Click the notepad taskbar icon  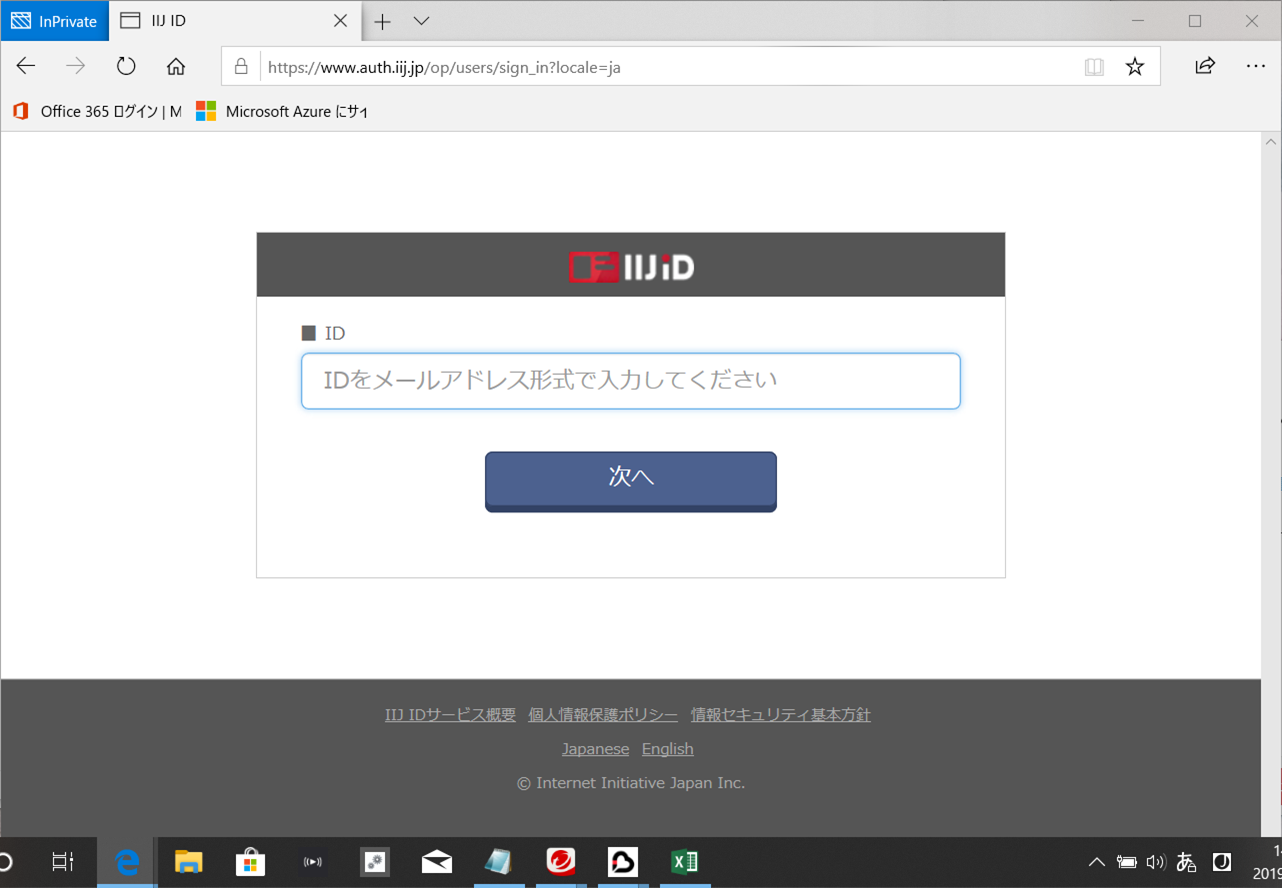(498, 862)
